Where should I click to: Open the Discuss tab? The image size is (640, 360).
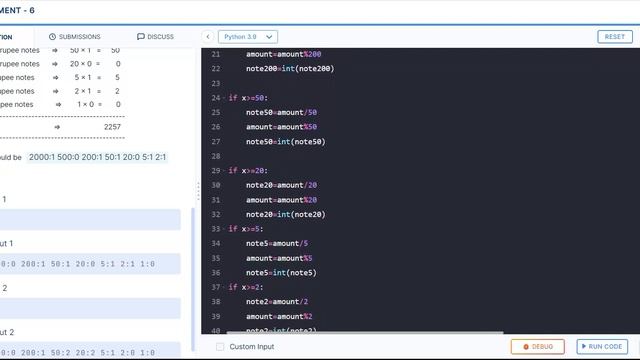click(x=155, y=37)
